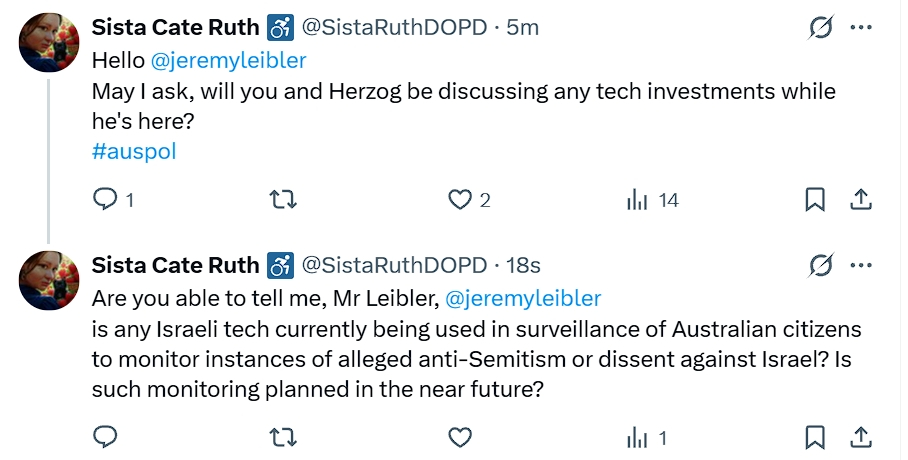Like the first tweet with 2 likes

pyautogui.click(x=460, y=200)
